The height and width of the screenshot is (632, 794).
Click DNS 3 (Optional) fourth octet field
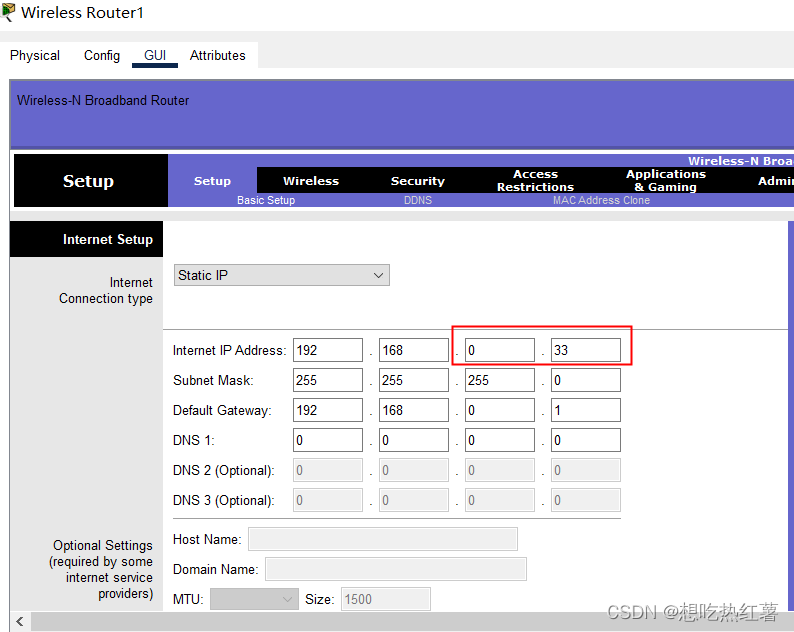(586, 500)
